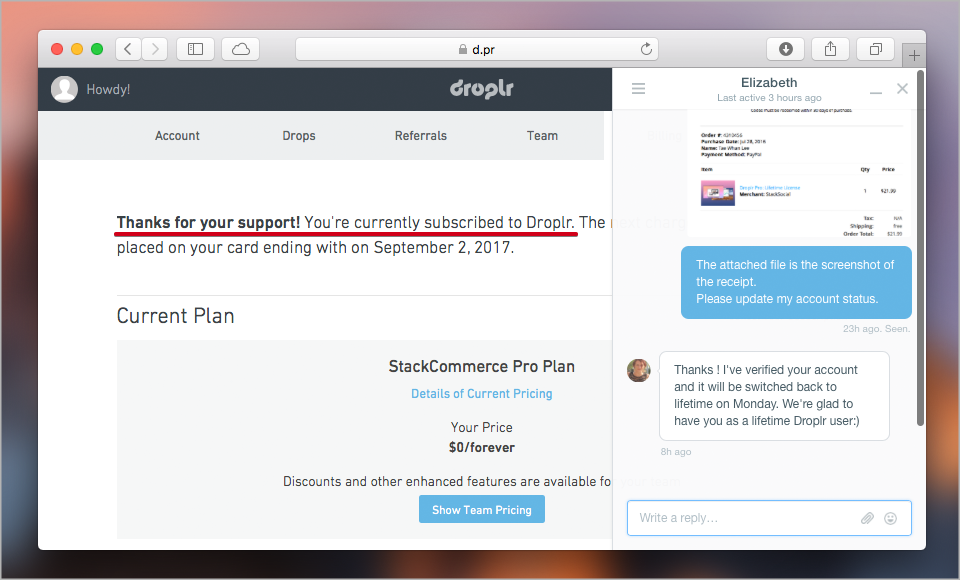
Task: Close the chat panel with the X
Action: pos(902,89)
